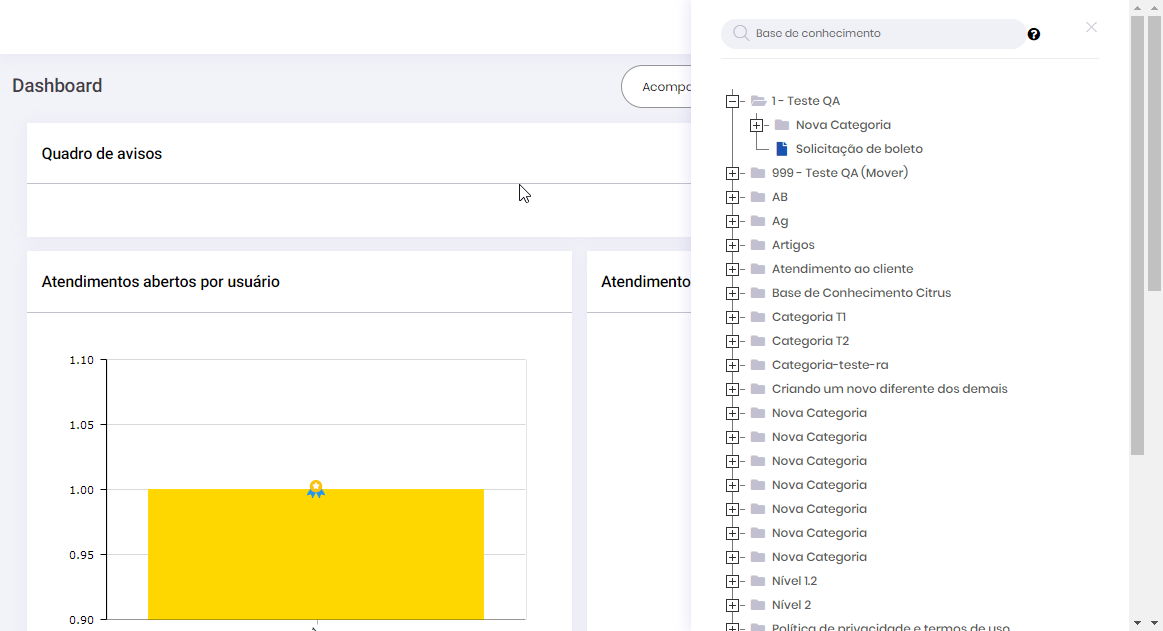
Task: Click the award badge icon on chart bar
Action: pyautogui.click(x=316, y=489)
